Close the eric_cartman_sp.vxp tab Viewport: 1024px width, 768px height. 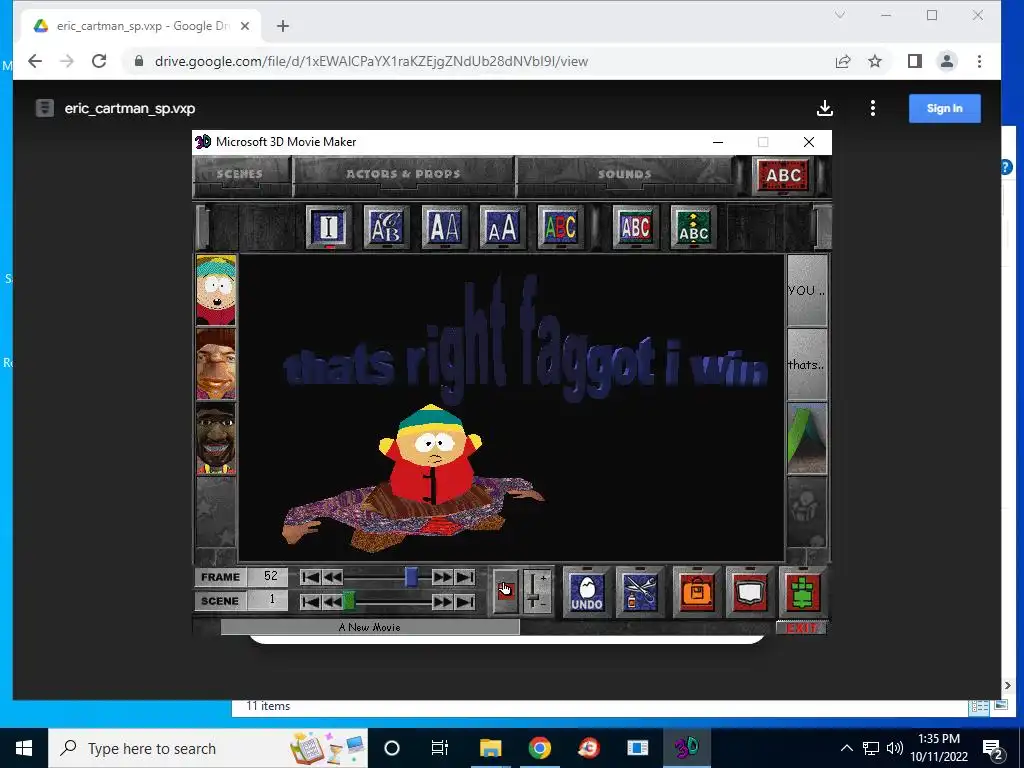pos(245,26)
